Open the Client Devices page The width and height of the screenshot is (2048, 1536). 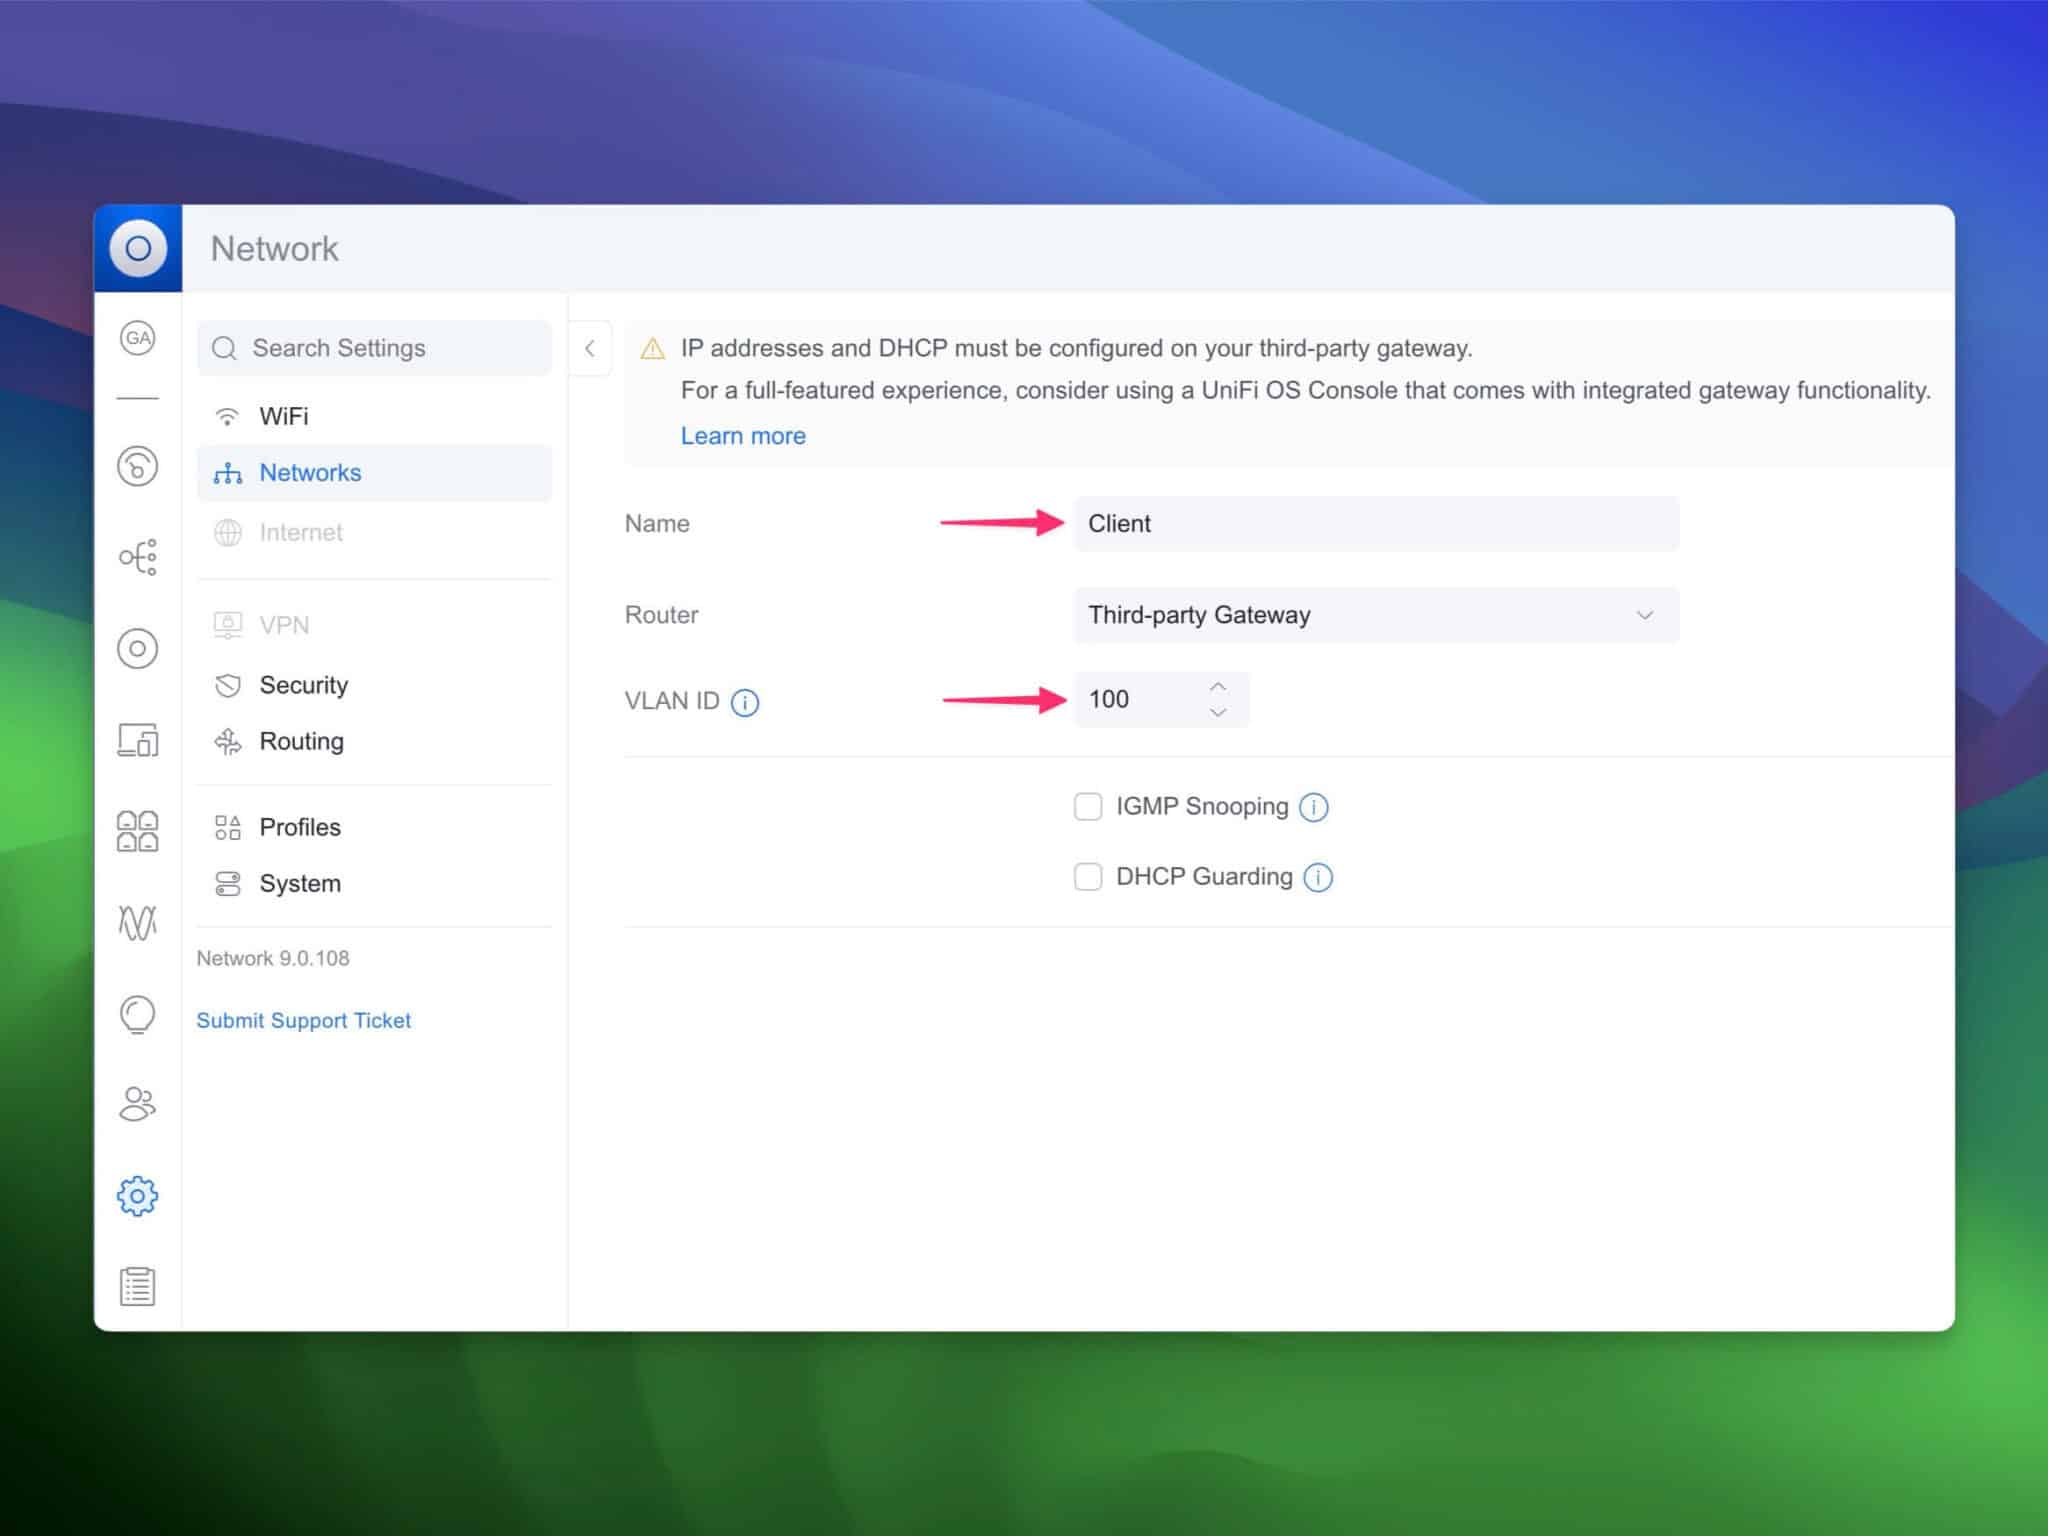(x=137, y=741)
